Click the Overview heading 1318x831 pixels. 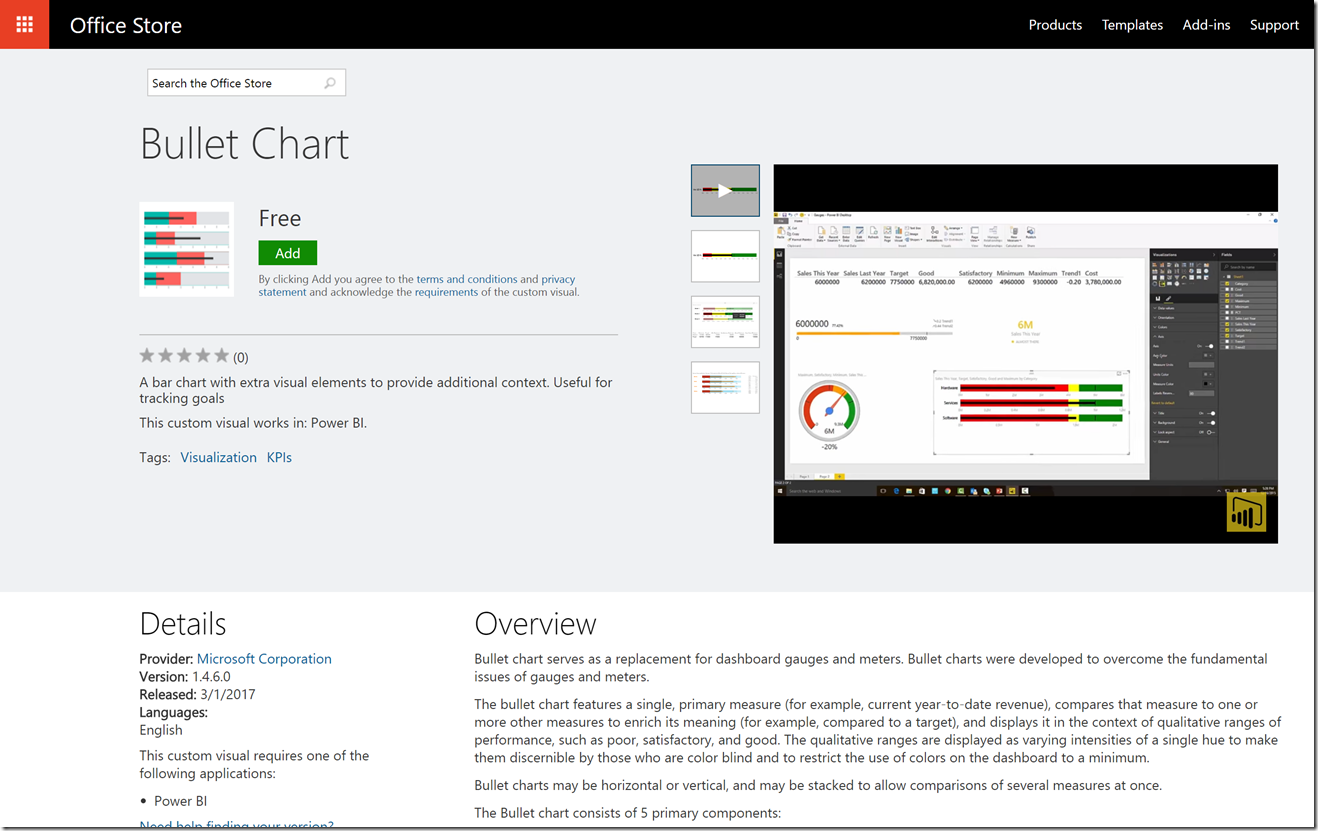point(535,624)
